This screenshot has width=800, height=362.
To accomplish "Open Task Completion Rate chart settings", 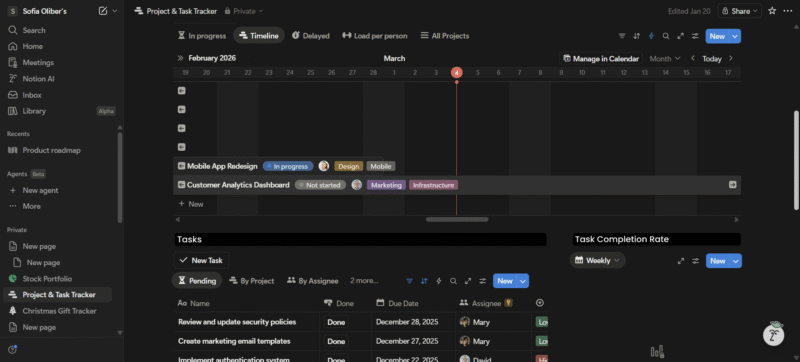I will click(695, 261).
